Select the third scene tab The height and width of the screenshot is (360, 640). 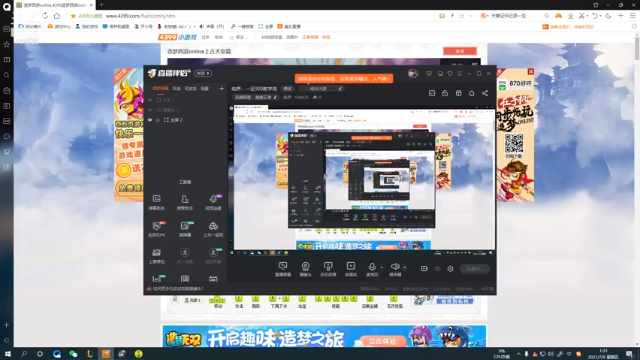[190, 88]
